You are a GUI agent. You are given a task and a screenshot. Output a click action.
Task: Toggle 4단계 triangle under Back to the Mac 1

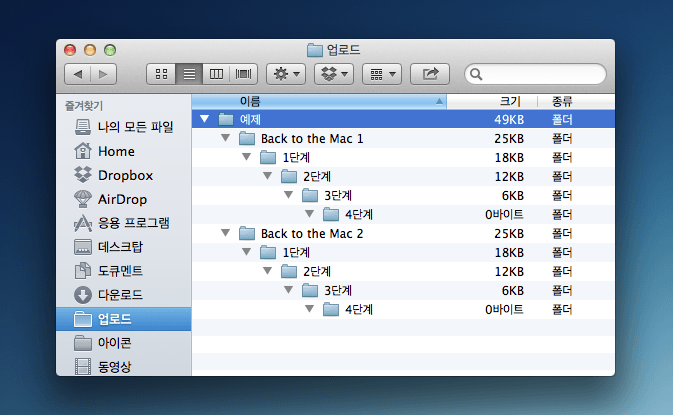coord(310,214)
